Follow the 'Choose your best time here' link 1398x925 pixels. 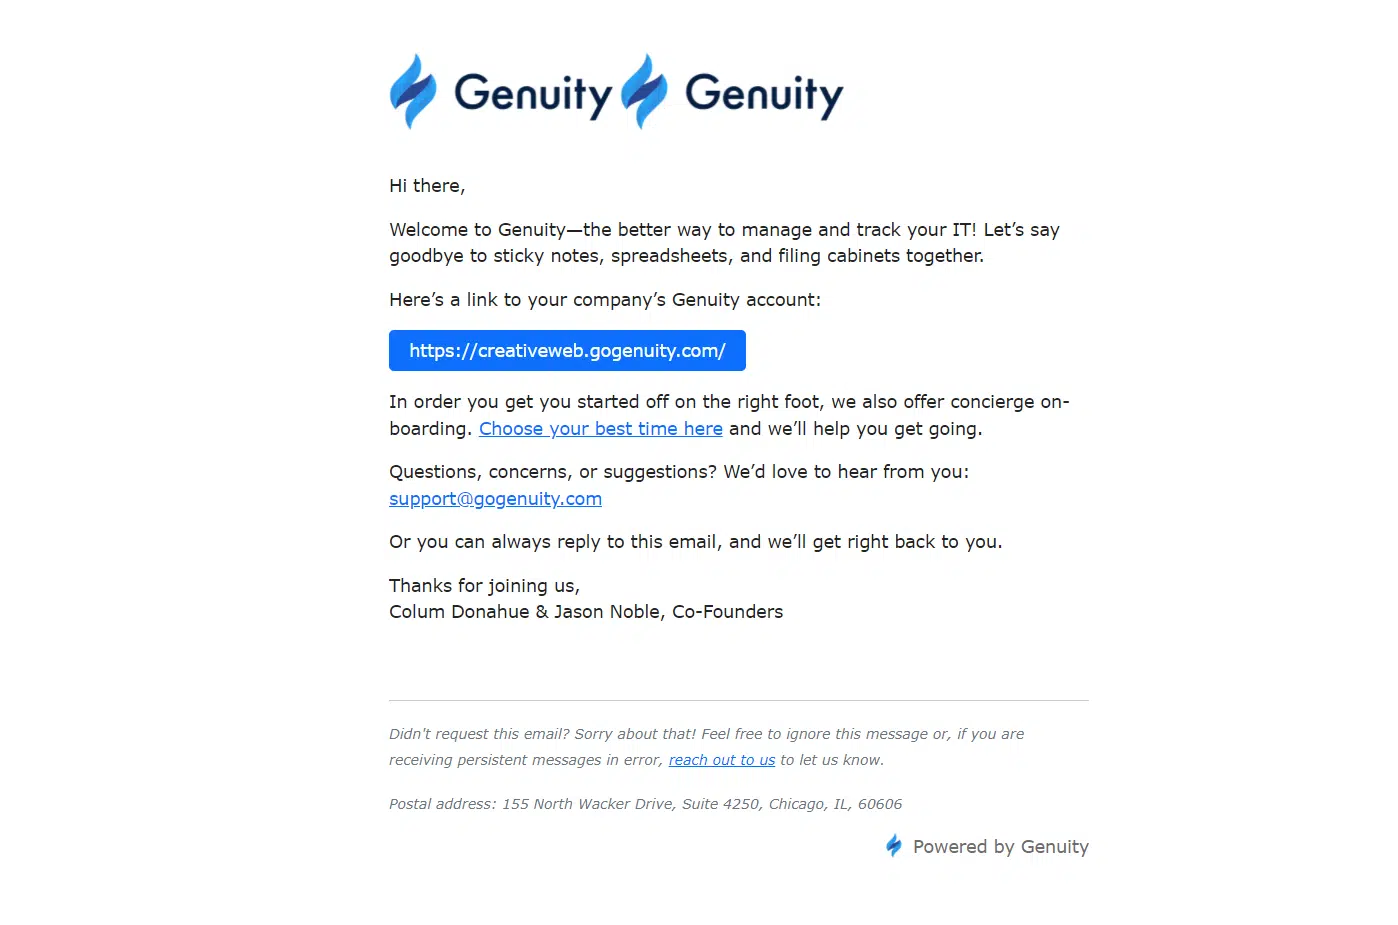(x=601, y=428)
